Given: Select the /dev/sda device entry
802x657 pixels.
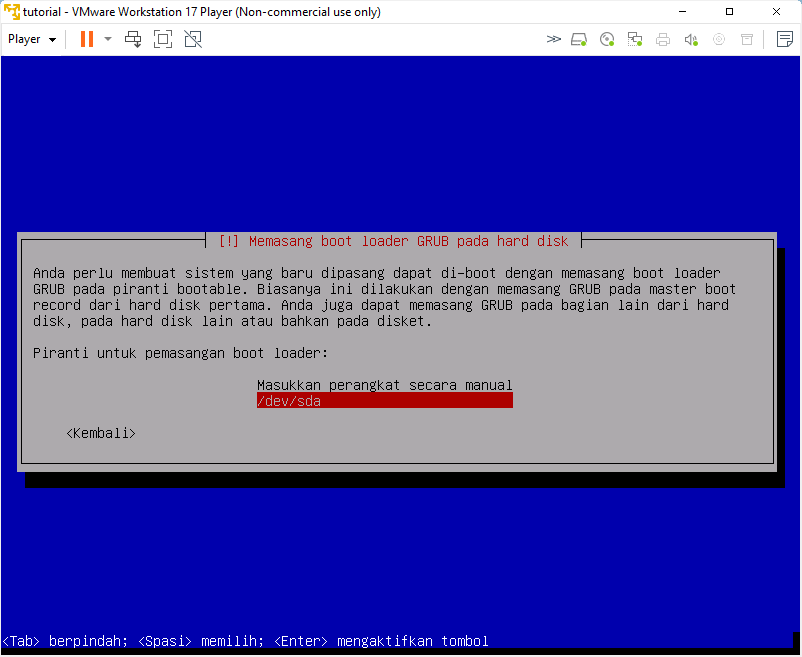Looking at the screenshot, I should 385,401.
